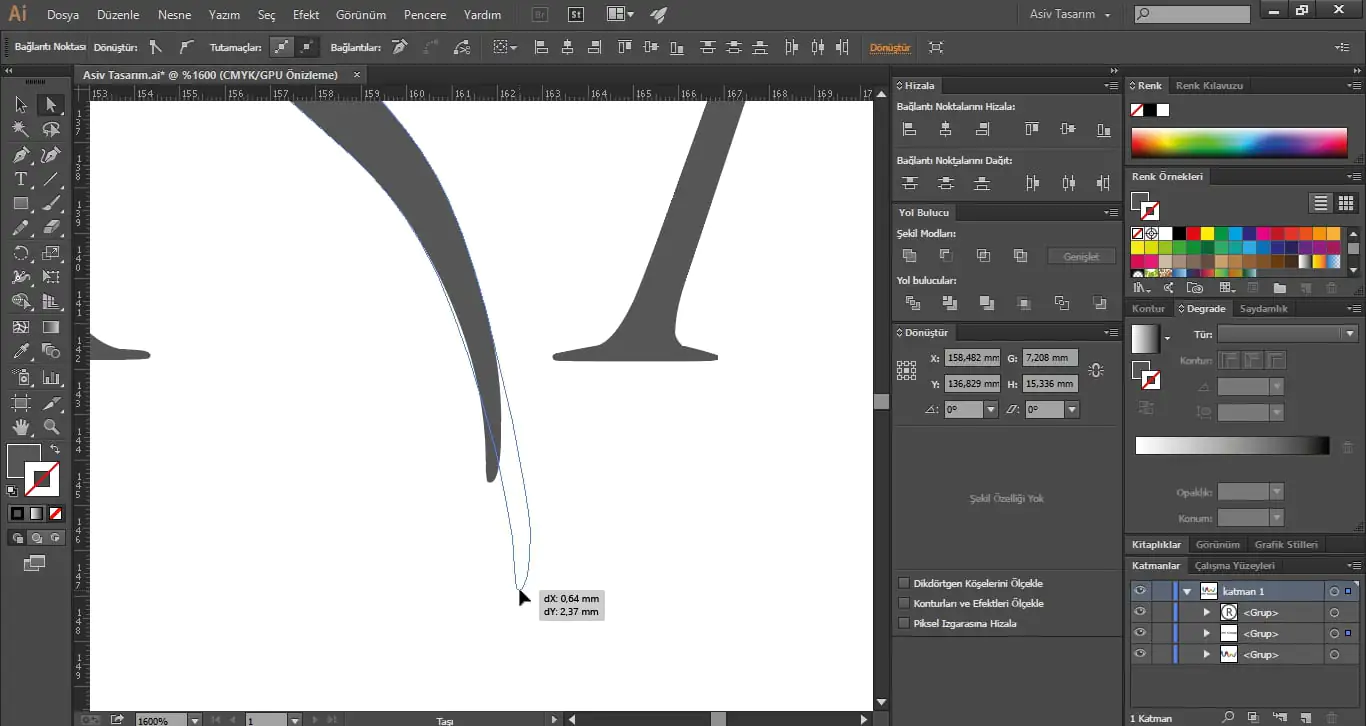Select the Zoom tool
This screenshot has width=1366, height=726.
(51, 427)
